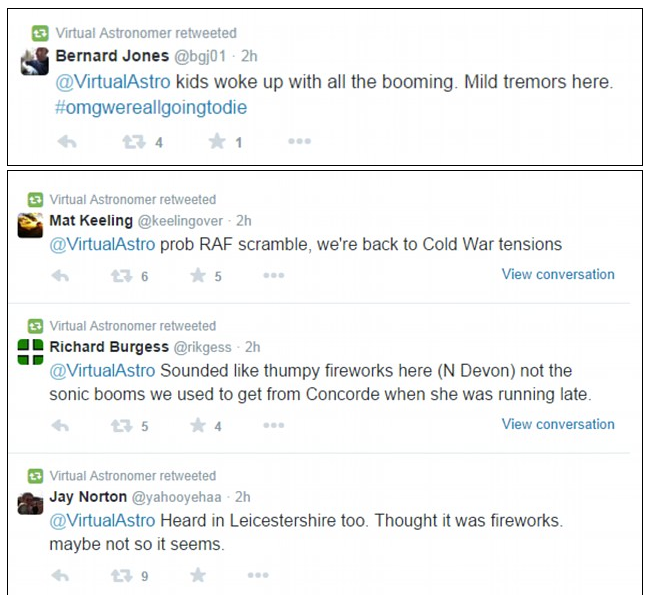Reply to Bernard Jones's tweet

tap(67, 142)
